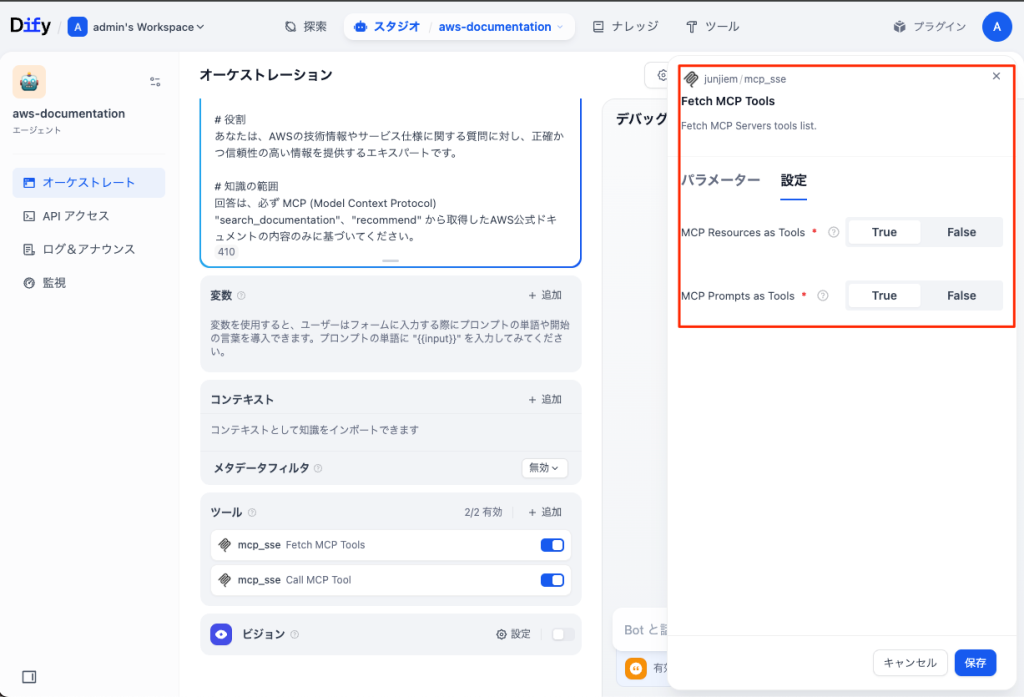The height and width of the screenshot is (697, 1024).
Task: Click the orange quote feature icon
Action: click(635, 668)
